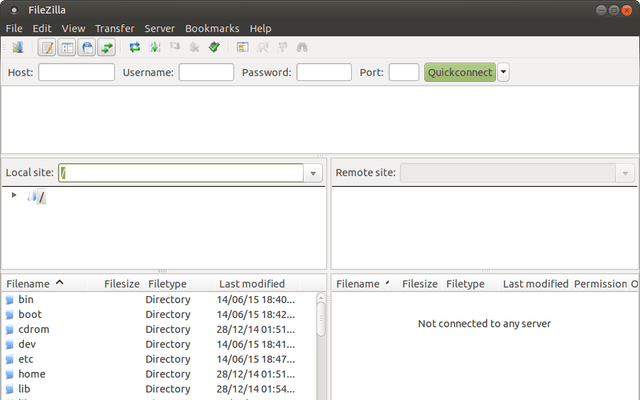Click the folder icon beside etc
640x400 pixels.
10,360
